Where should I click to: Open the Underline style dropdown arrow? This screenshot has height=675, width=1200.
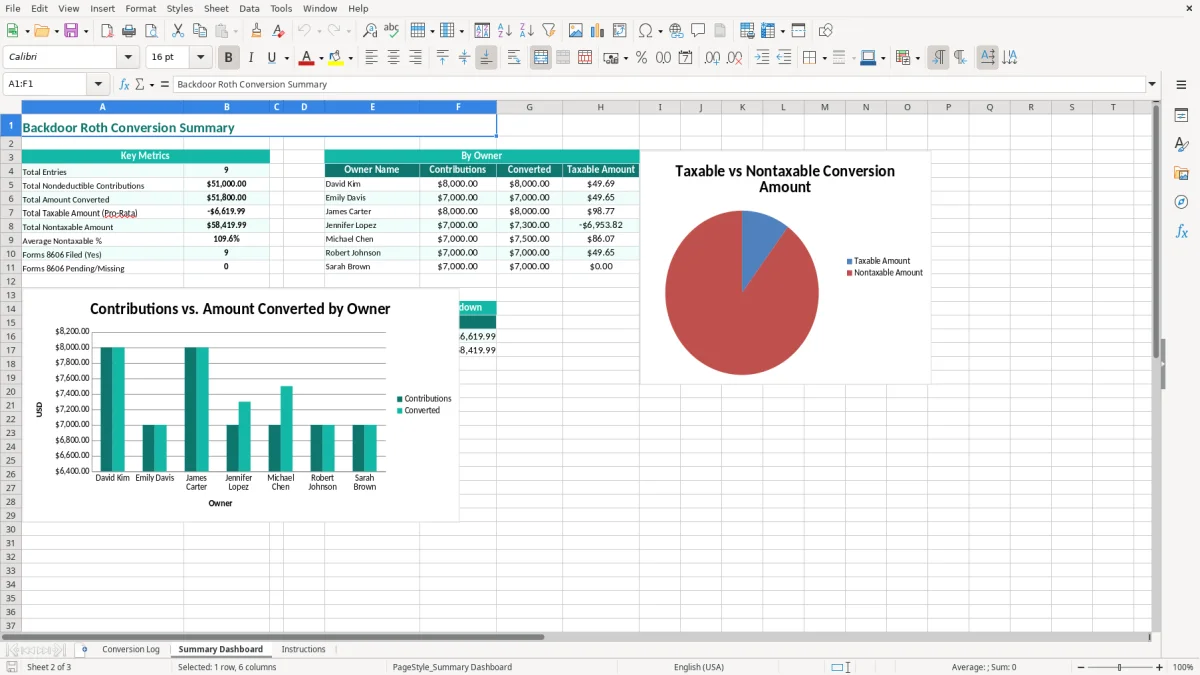(286, 58)
